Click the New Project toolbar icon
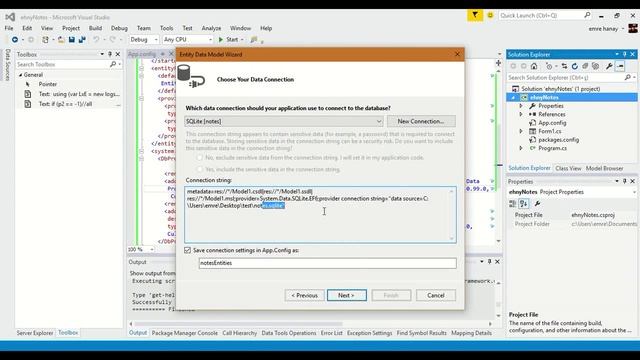Viewport: 640px width, 360px height. 45,40
